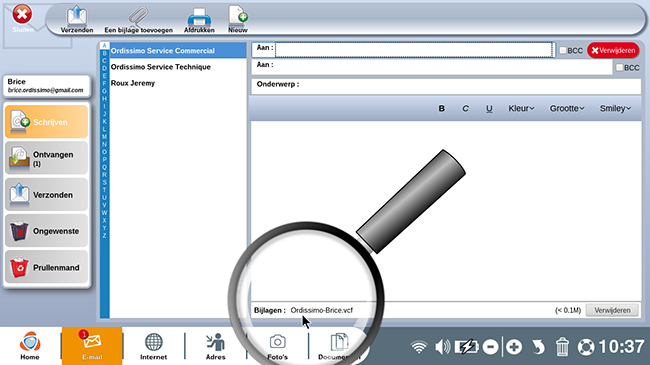Select contact Roux Jeremy
Screen dimensions: 650x365
click(178, 83)
